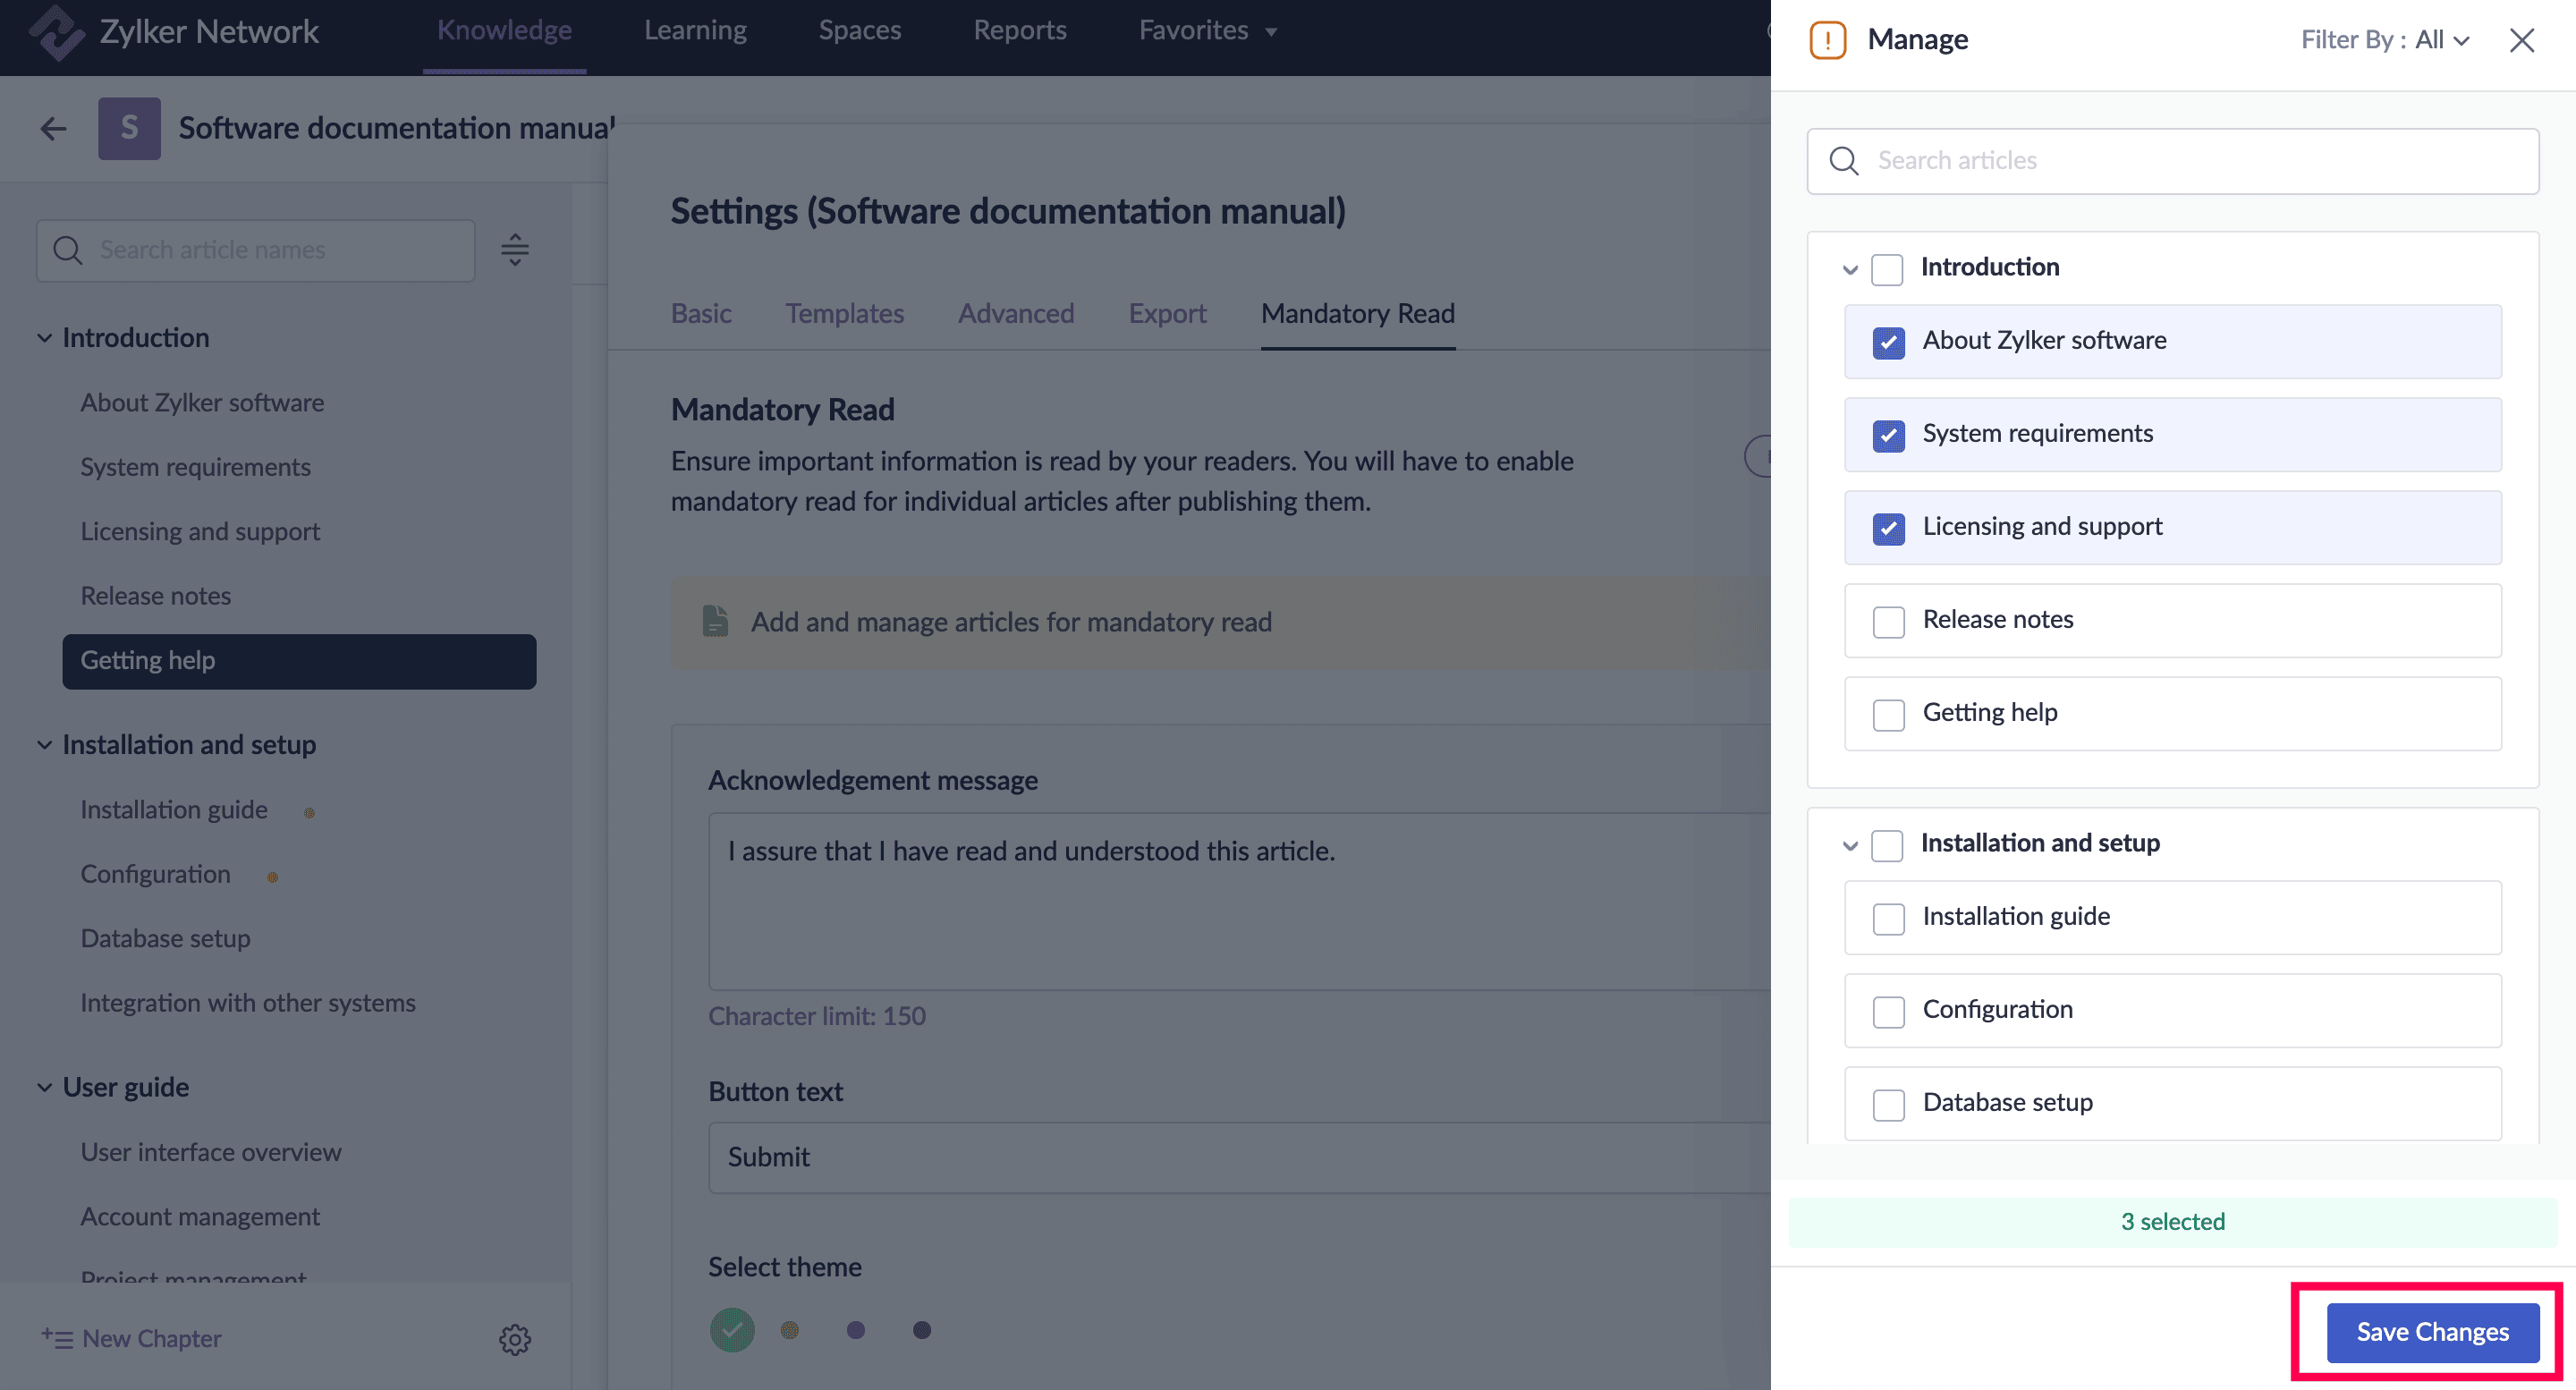Switch to the Advanced settings tab
2576x1390 pixels.
[x=1015, y=313]
